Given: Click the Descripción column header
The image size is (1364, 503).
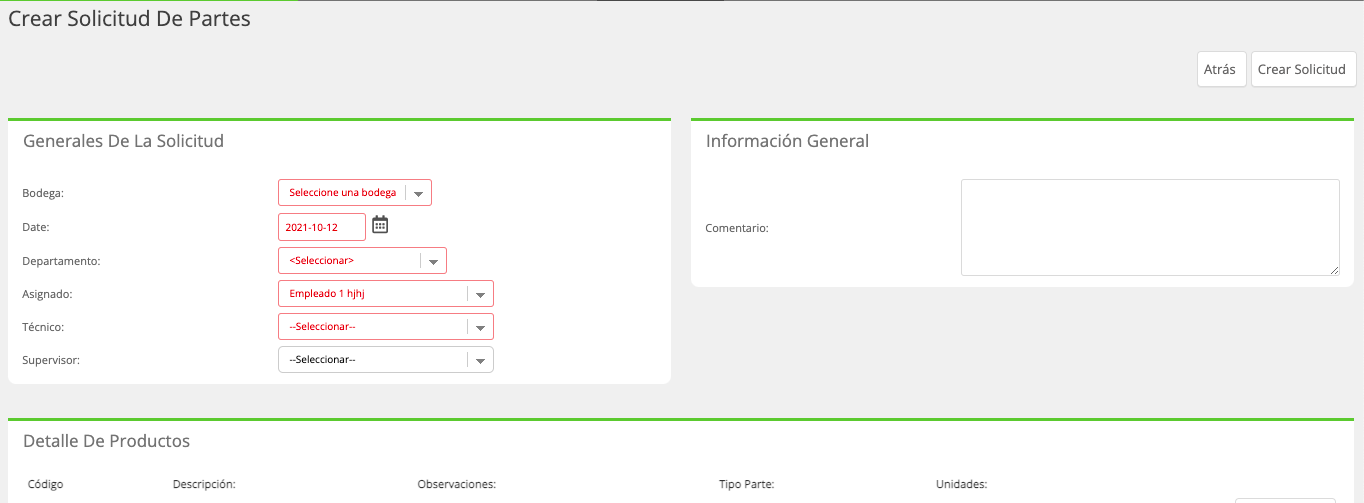Looking at the screenshot, I should click(x=204, y=484).
